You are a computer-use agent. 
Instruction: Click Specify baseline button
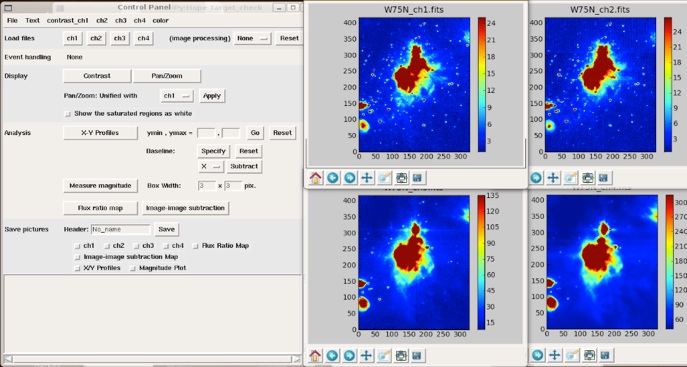click(x=213, y=151)
